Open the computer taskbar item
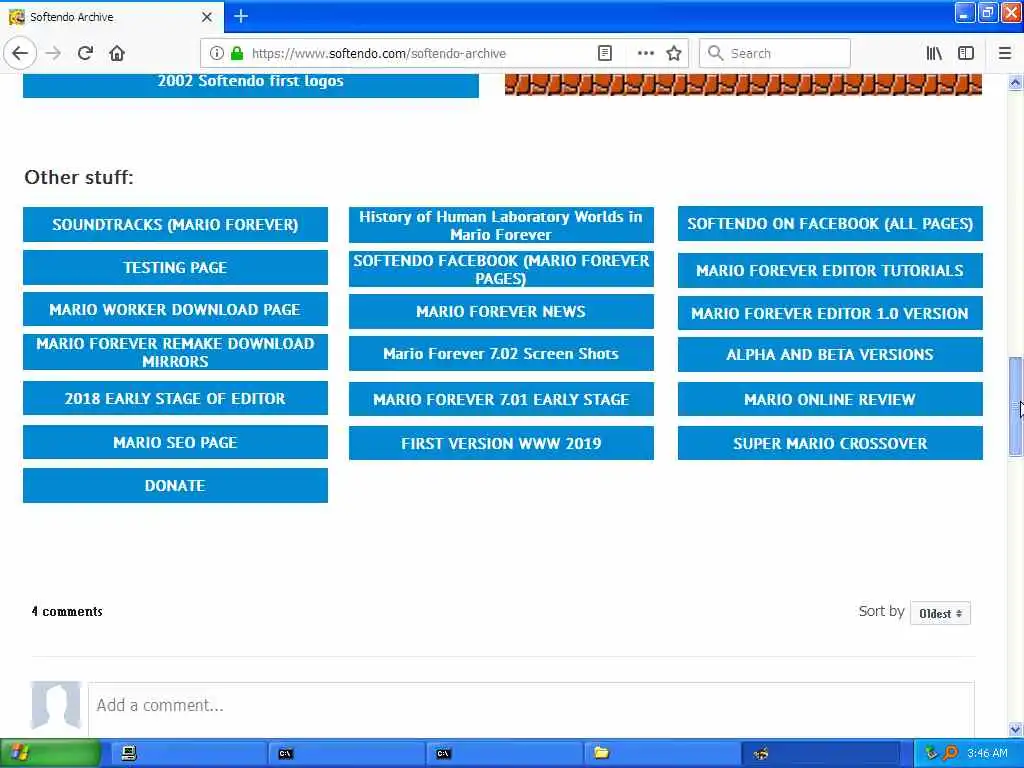 189,754
